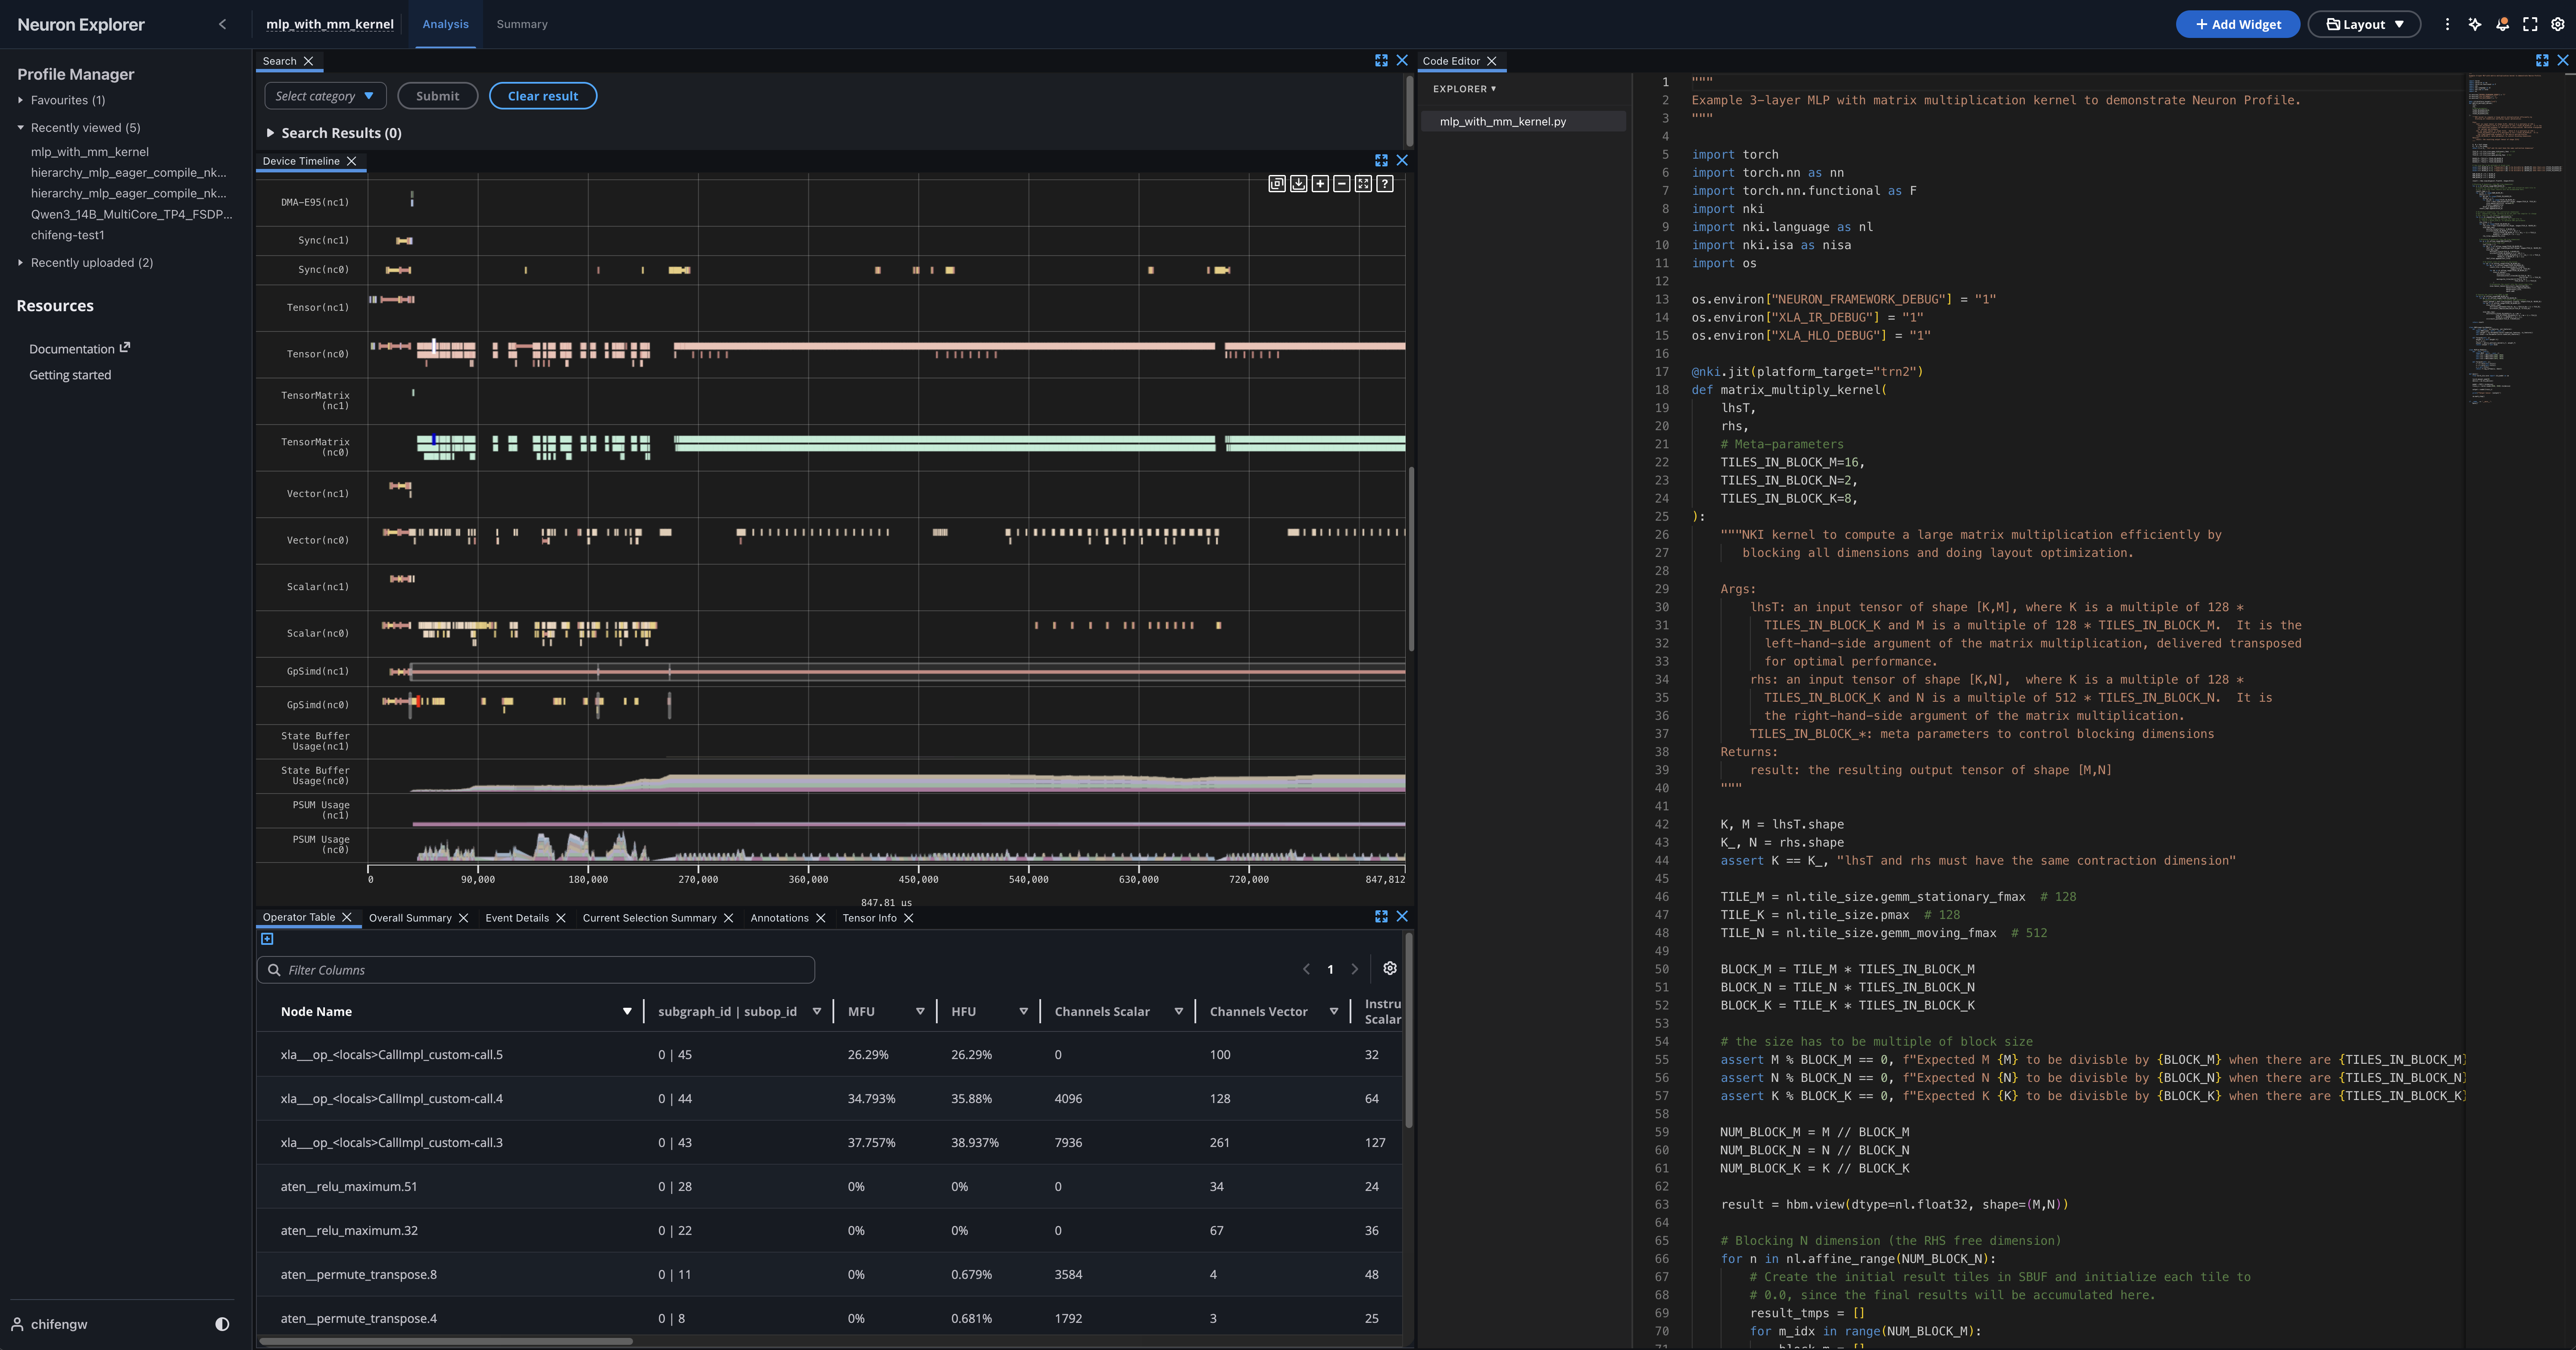This screenshot has height=1350, width=2576.
Task: Open the Getting started link
Action: [x=70, y=375]
